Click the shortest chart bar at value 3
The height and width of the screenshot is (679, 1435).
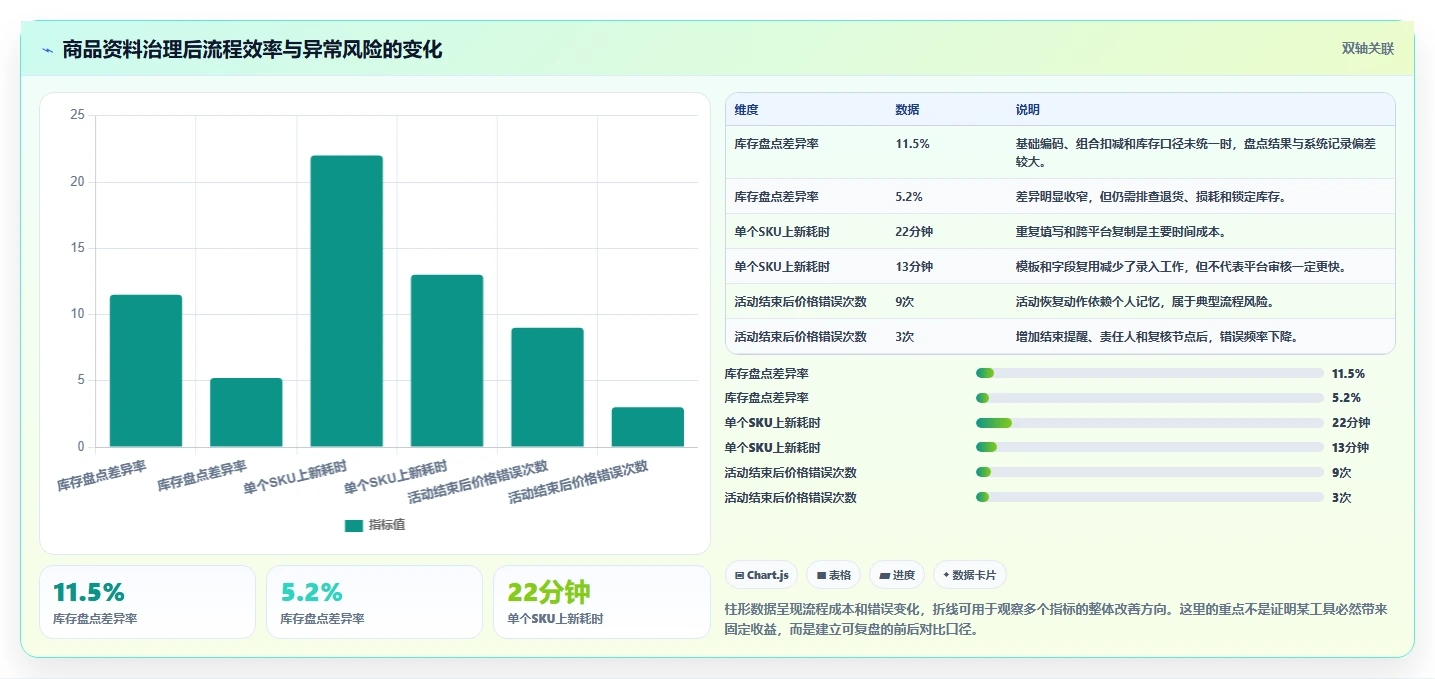(x=648, y=427)
